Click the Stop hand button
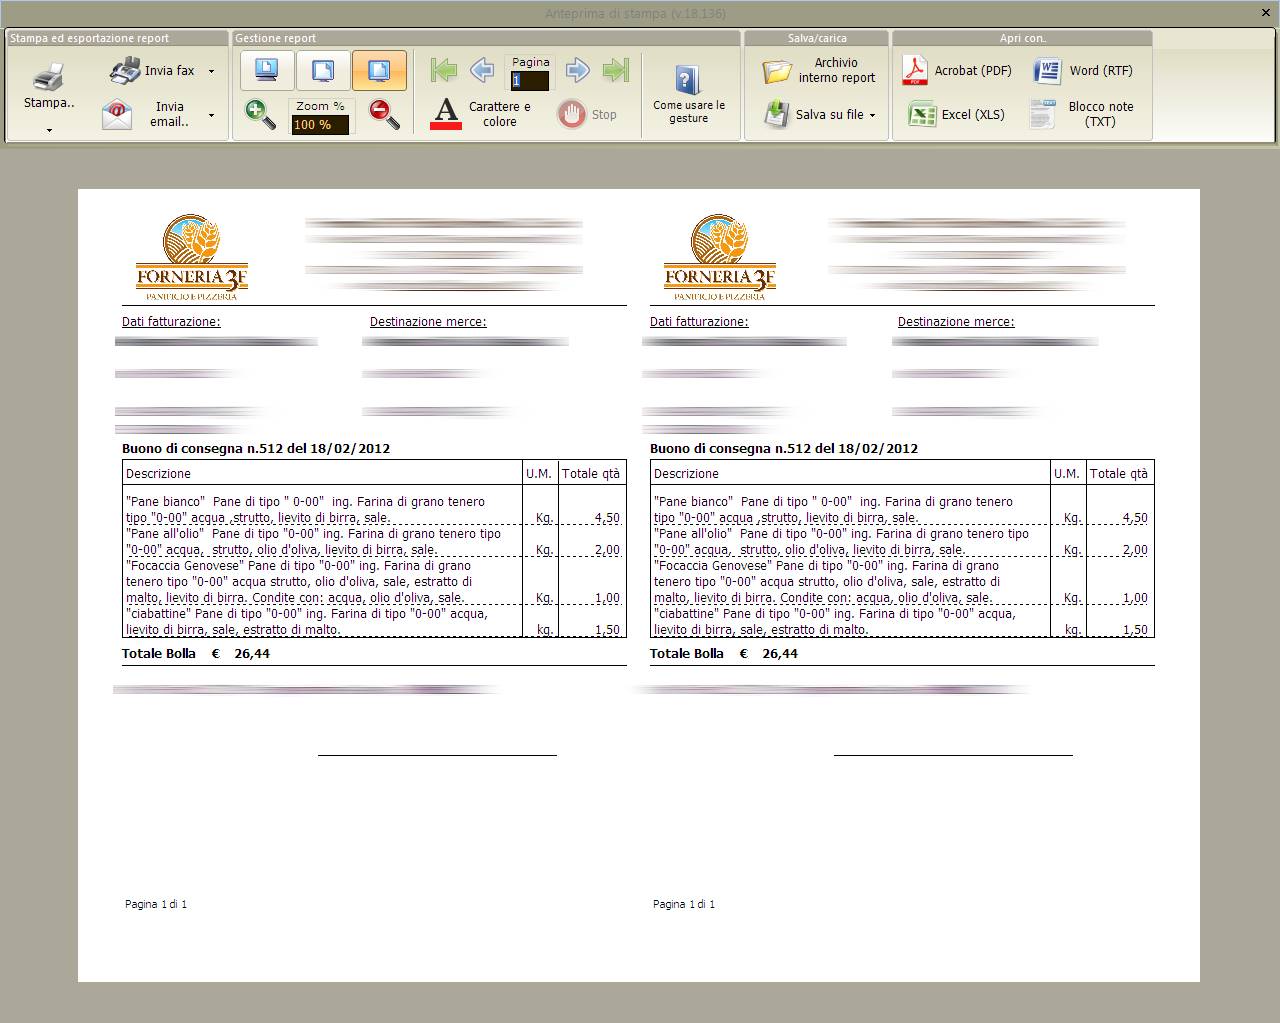 pyautogui.click(x=587, y=114)
